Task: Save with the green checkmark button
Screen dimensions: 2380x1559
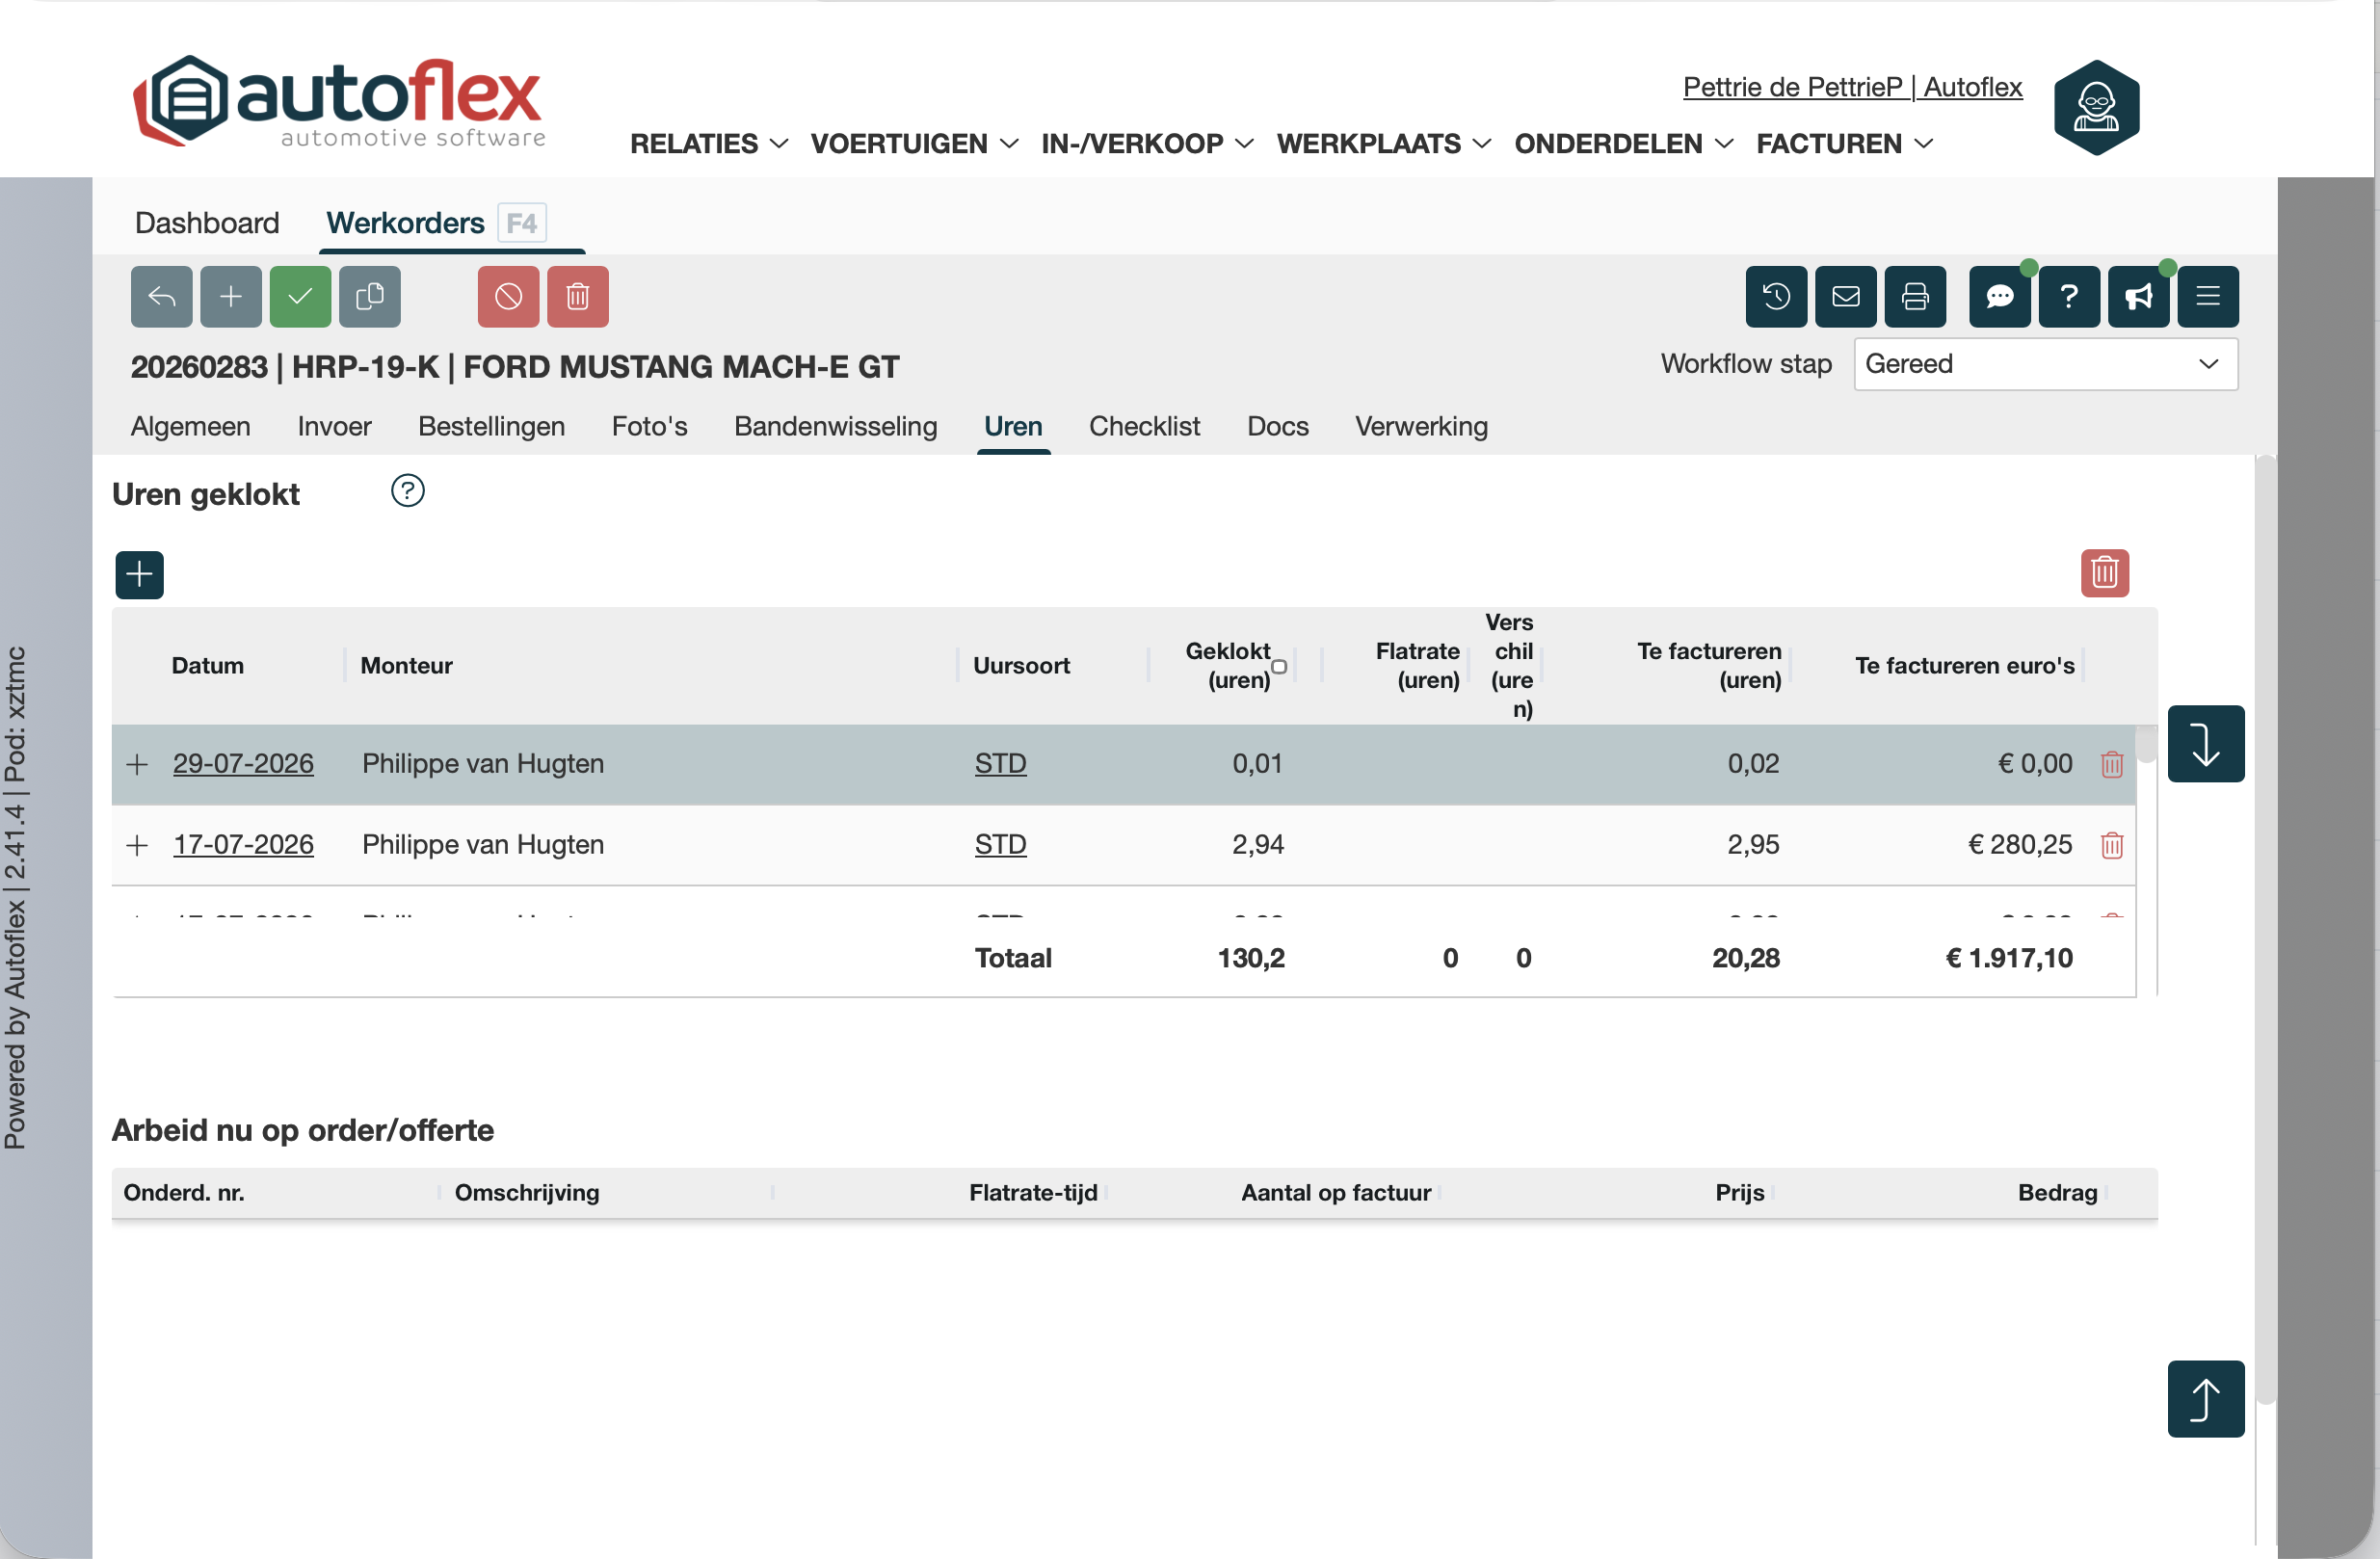Action: pos(300,296)
